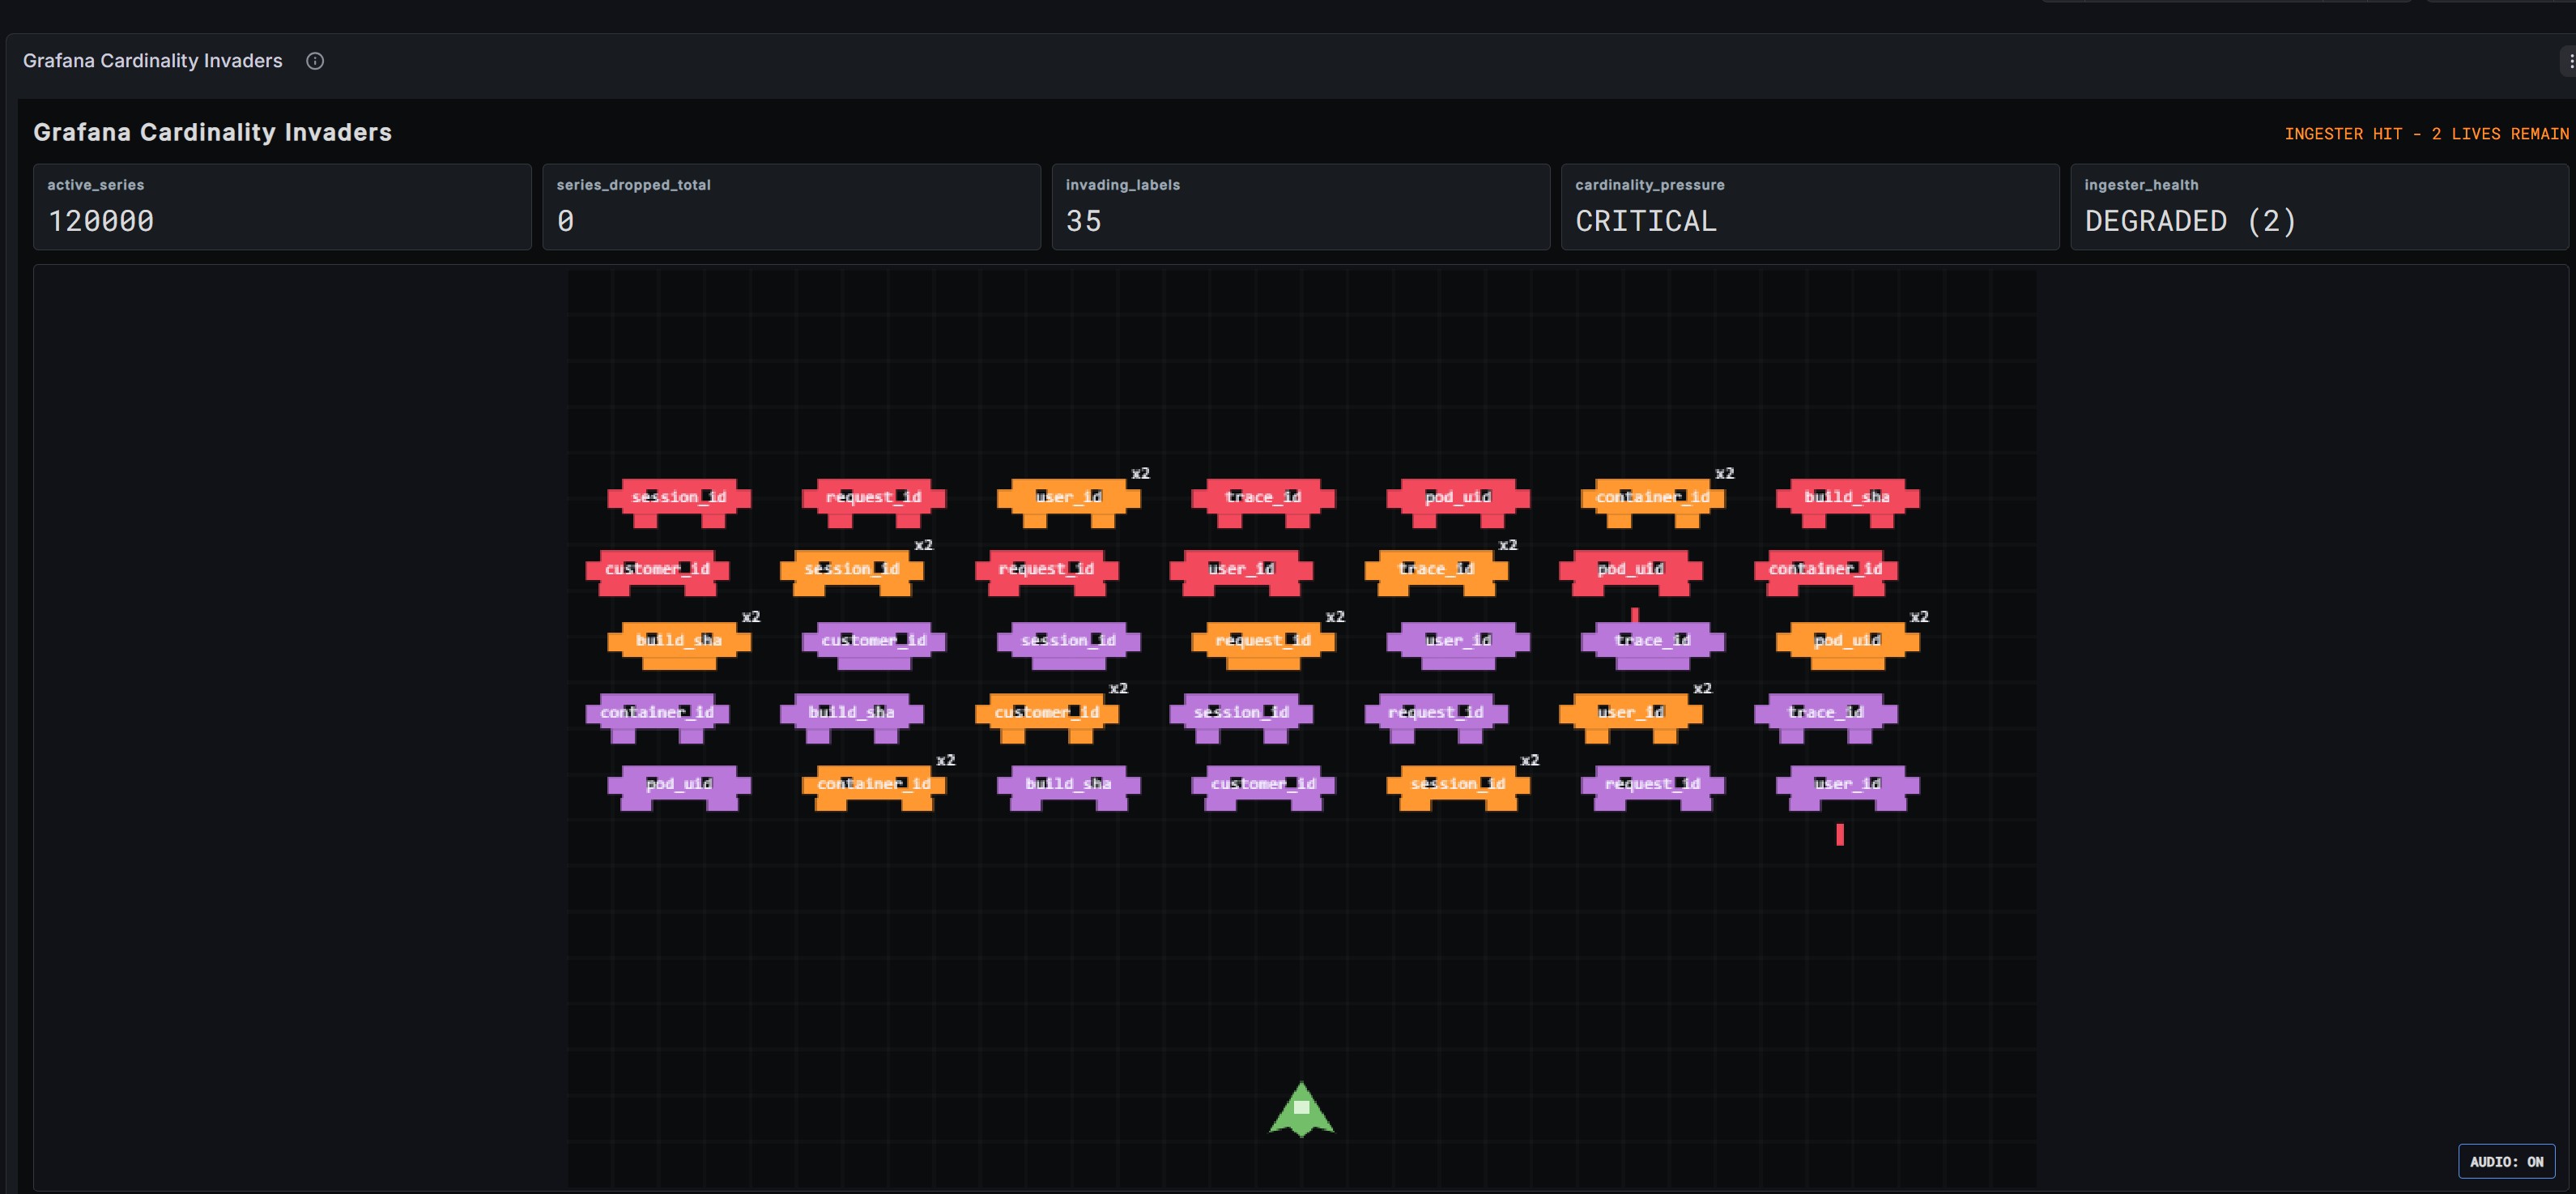The height and width of the screenshot is (1194, 2576).
Task: Click the red build_sha invader
Action: point(1847,502)
